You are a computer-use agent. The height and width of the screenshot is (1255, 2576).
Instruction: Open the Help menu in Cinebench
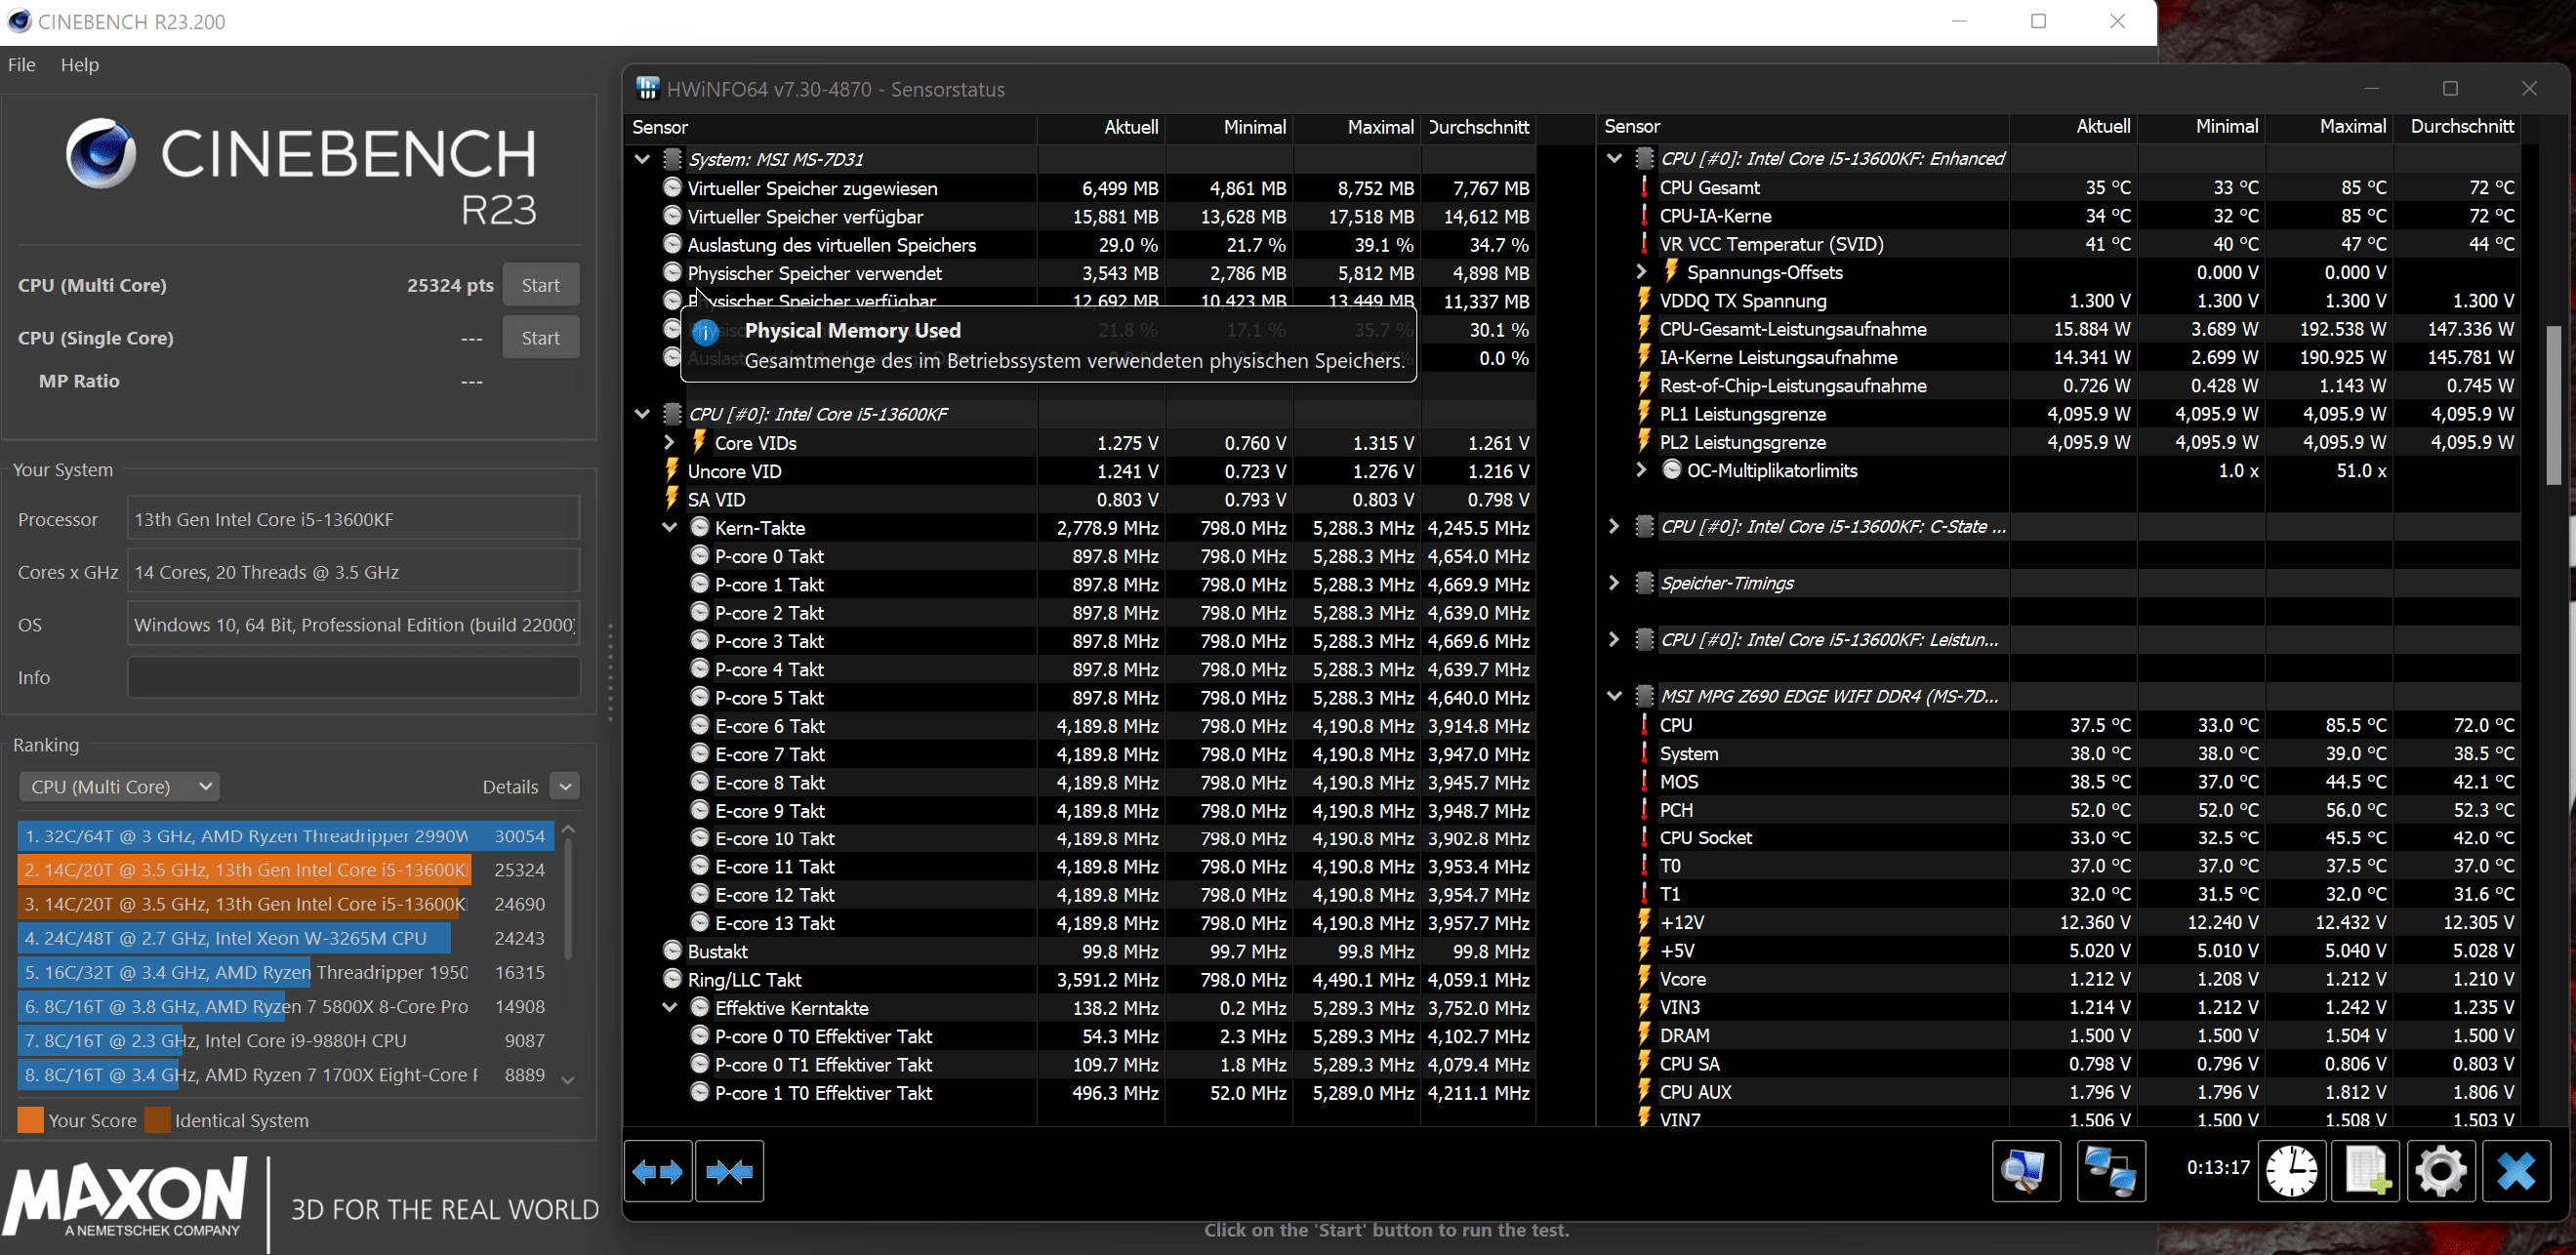80,64
